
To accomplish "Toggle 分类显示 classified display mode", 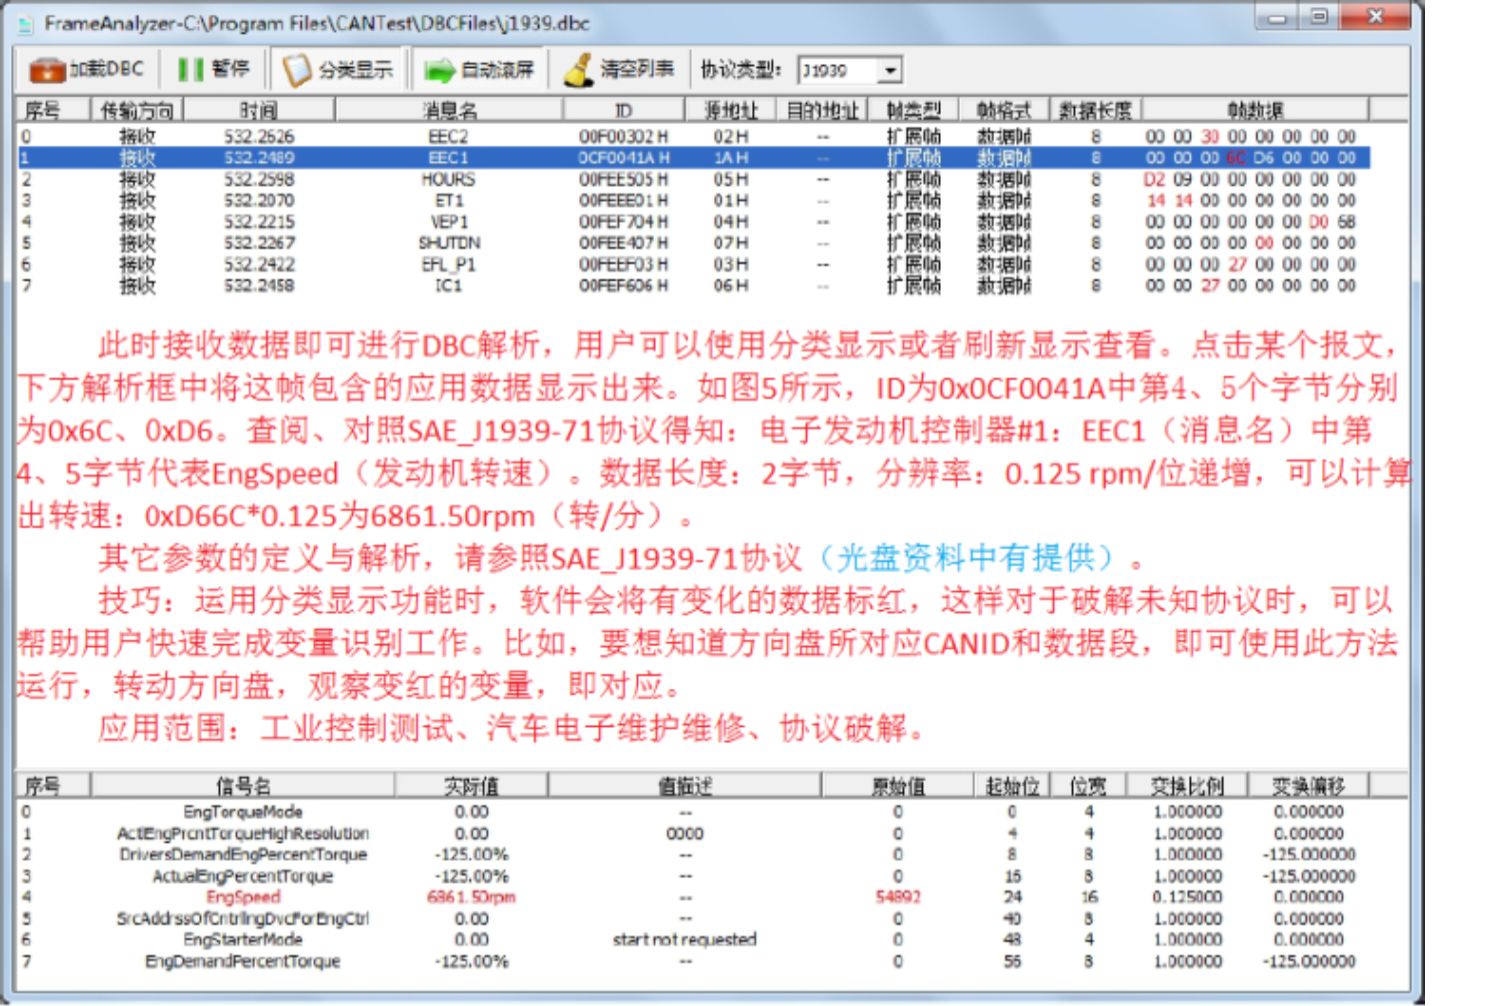I will tap(338, 69).
